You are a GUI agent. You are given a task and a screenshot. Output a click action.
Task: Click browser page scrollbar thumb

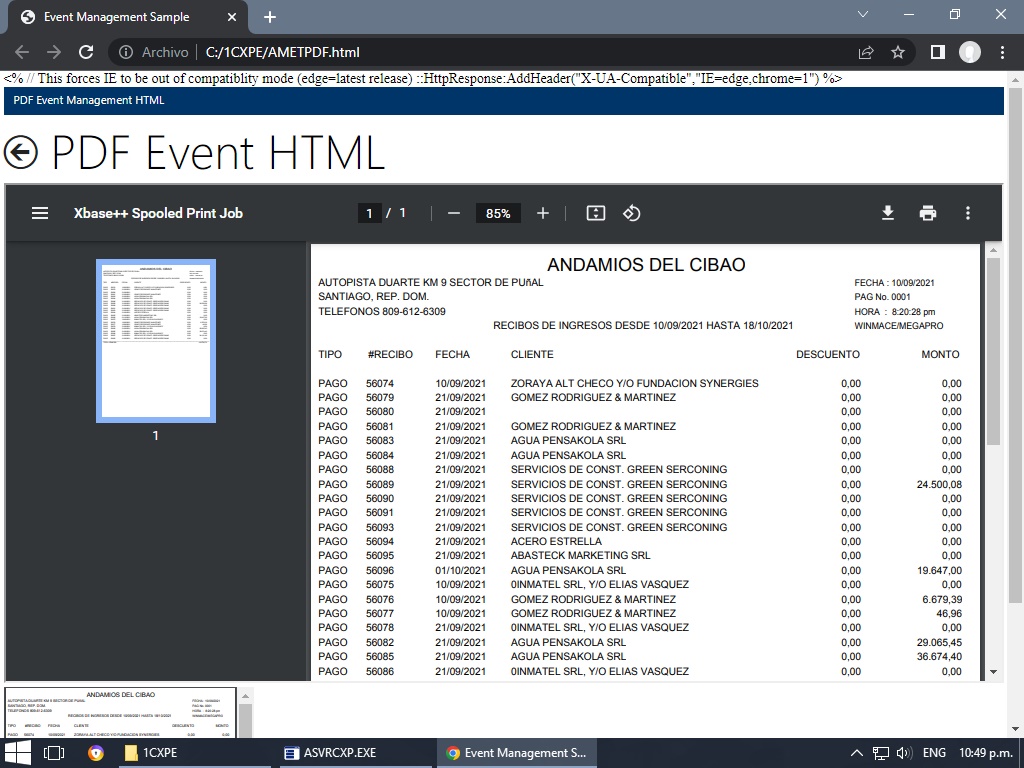point(1015,345)
